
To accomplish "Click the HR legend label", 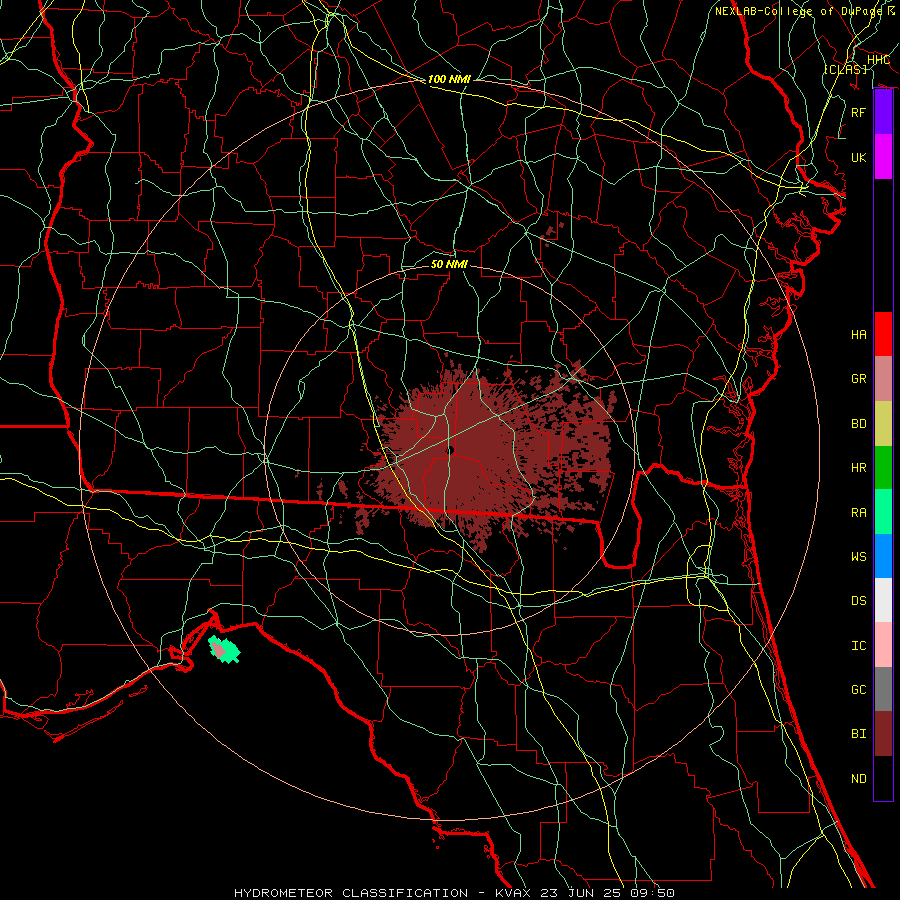I will click(859, 468).
